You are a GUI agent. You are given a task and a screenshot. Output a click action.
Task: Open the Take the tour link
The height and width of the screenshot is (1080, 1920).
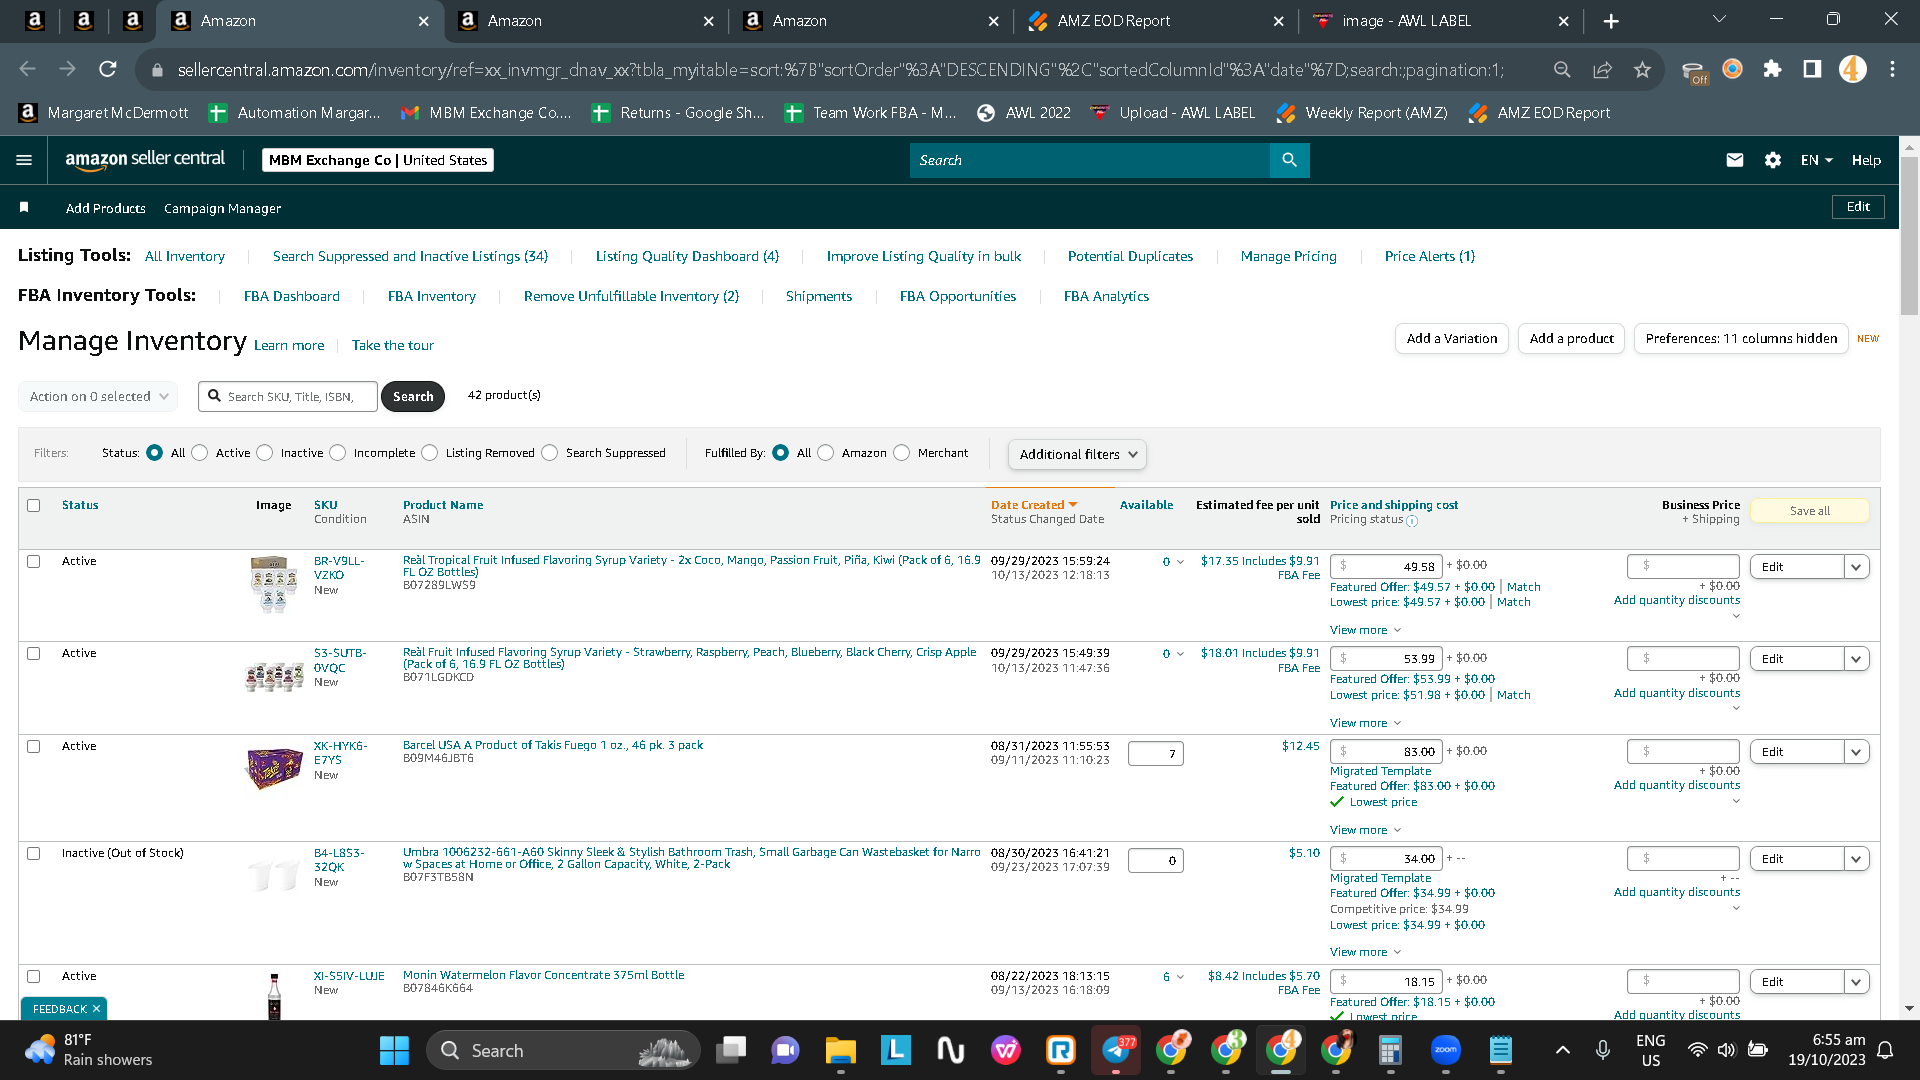393,346
